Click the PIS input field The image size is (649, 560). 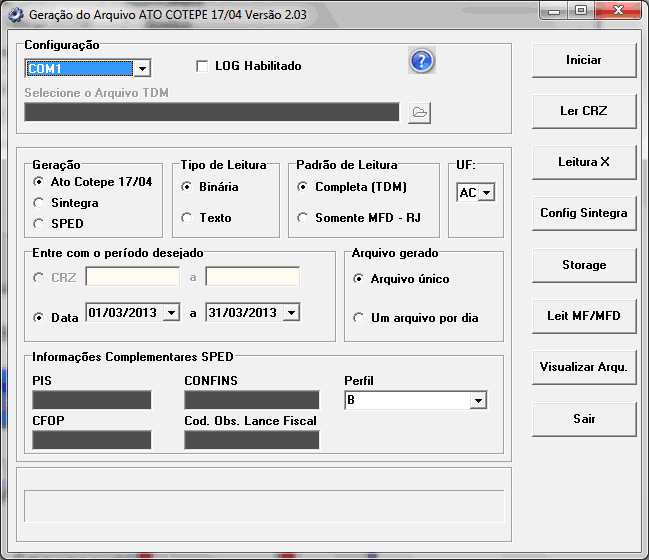[91, 400]
